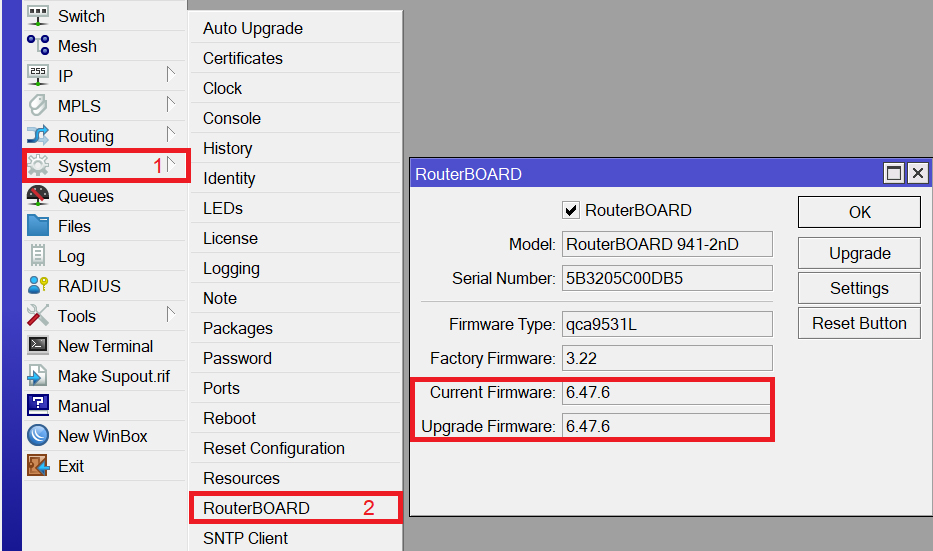This screenshot has width=933, height=551.
Task: Click the New WinBox icon
Action: 38,436
